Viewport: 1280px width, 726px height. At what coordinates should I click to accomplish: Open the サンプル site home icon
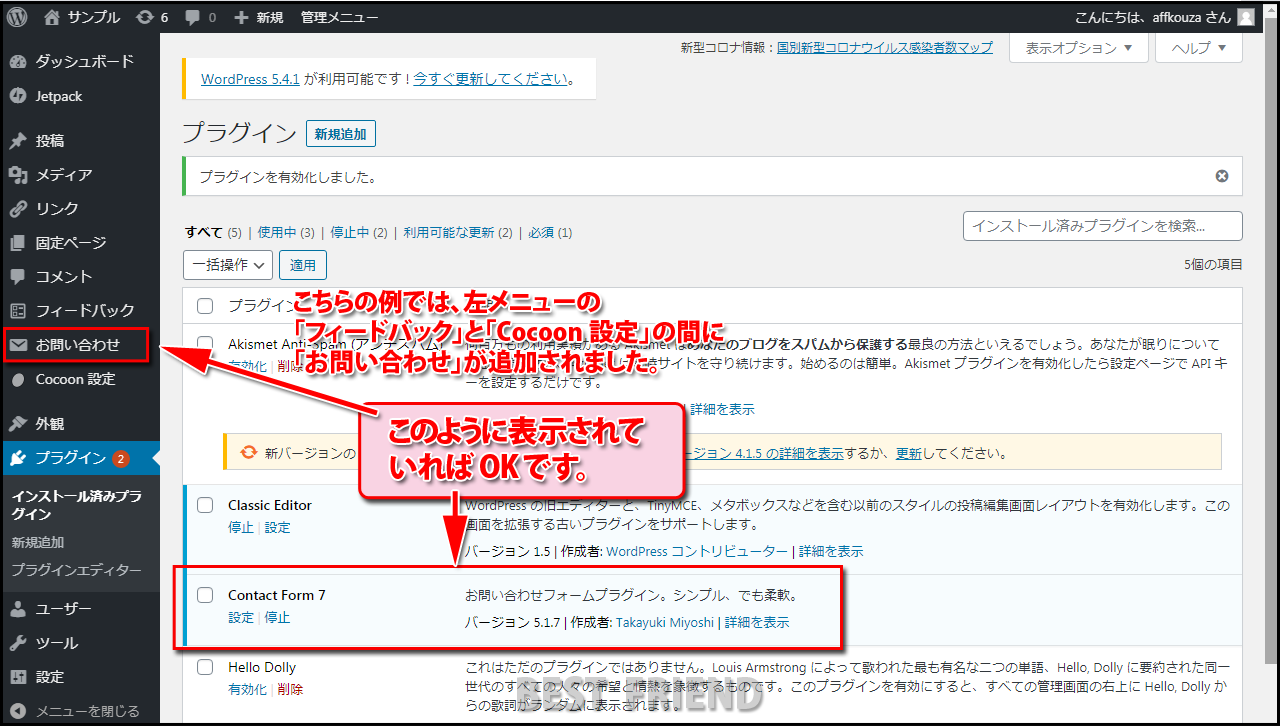tap(52, 17)
